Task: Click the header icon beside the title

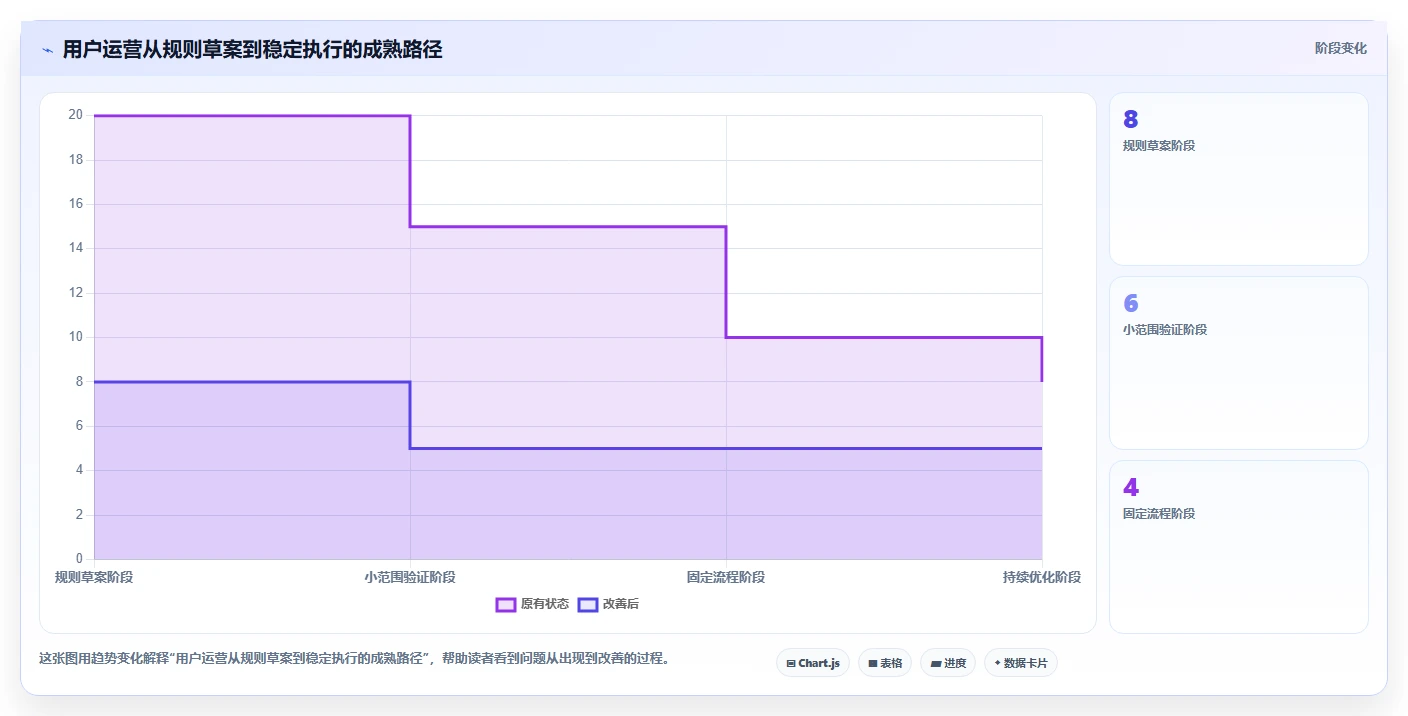Action: point(48,50)
